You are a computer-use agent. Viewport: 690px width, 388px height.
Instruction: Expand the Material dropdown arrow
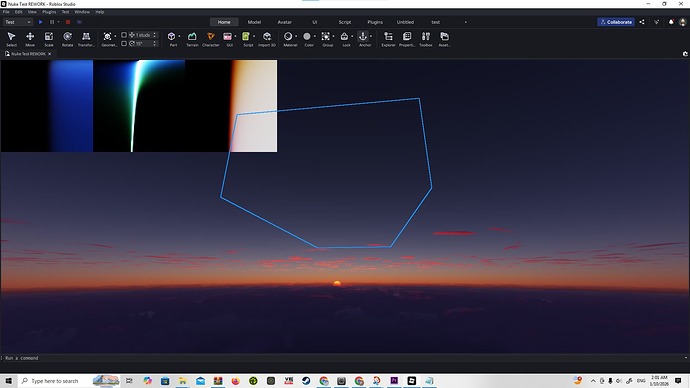[296, 36]
